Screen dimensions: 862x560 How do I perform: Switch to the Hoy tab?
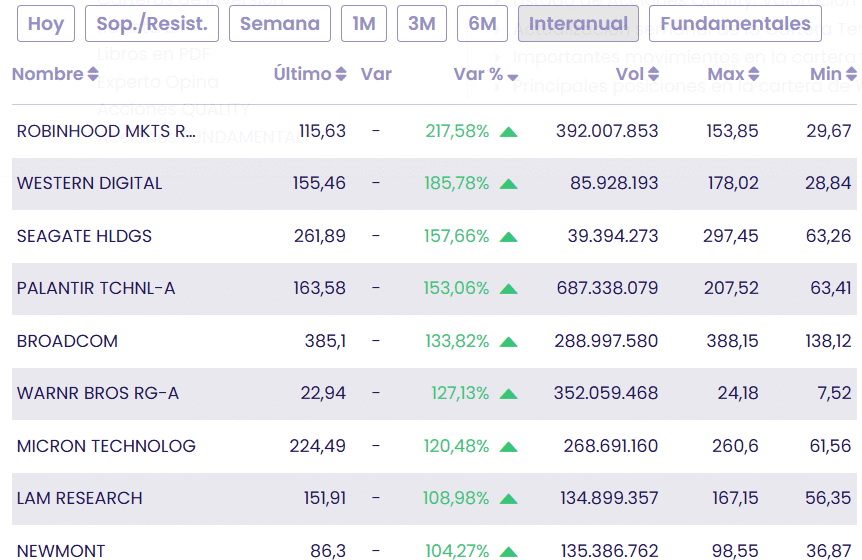[x=45, y=24]
